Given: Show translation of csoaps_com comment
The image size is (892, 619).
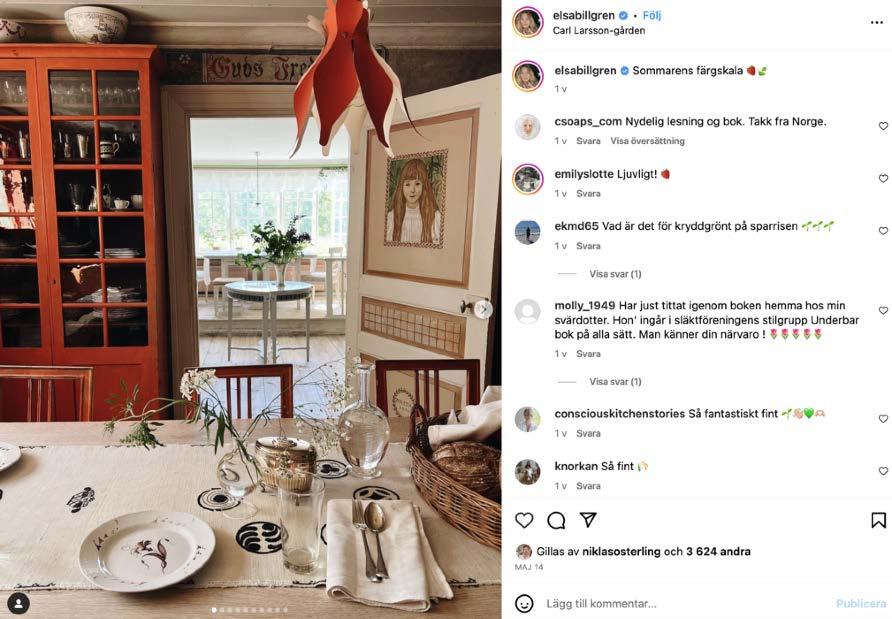Looking at the screenshot, I should (647, 141).
